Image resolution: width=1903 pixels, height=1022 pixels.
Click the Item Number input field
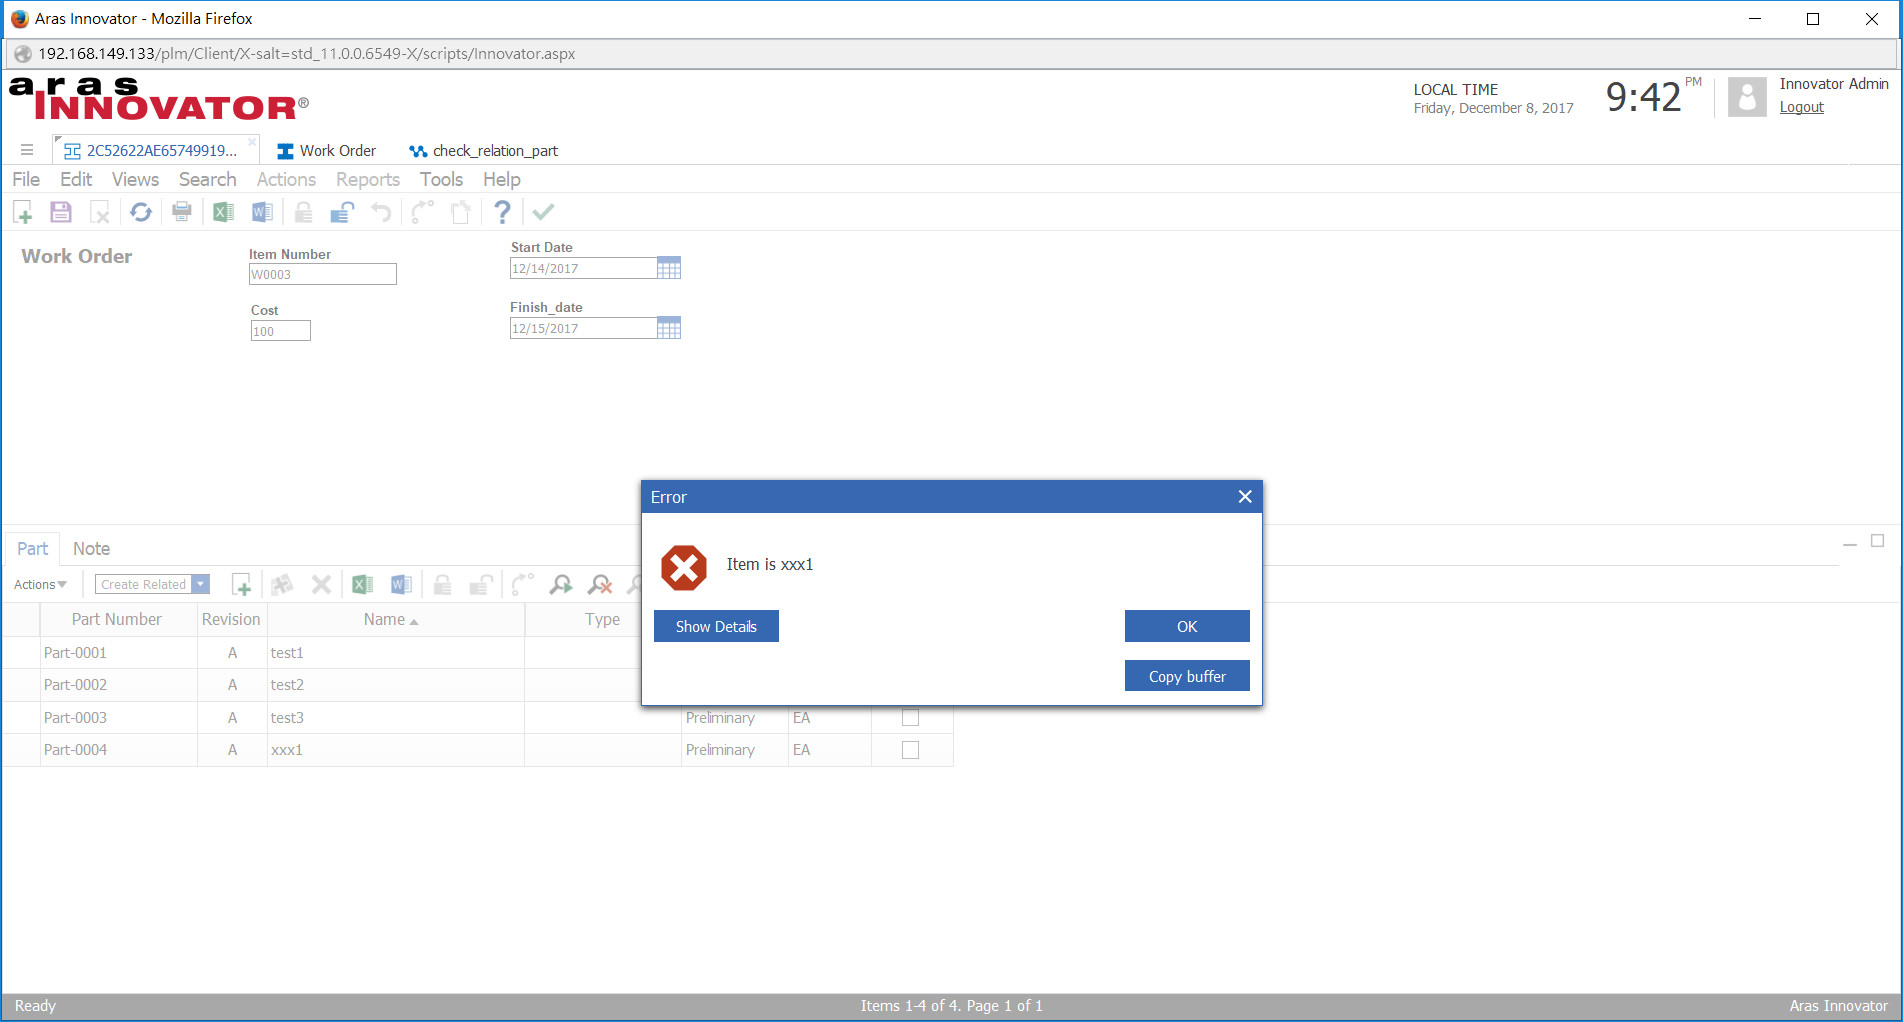pyautogui.click(x=322, y=274)
